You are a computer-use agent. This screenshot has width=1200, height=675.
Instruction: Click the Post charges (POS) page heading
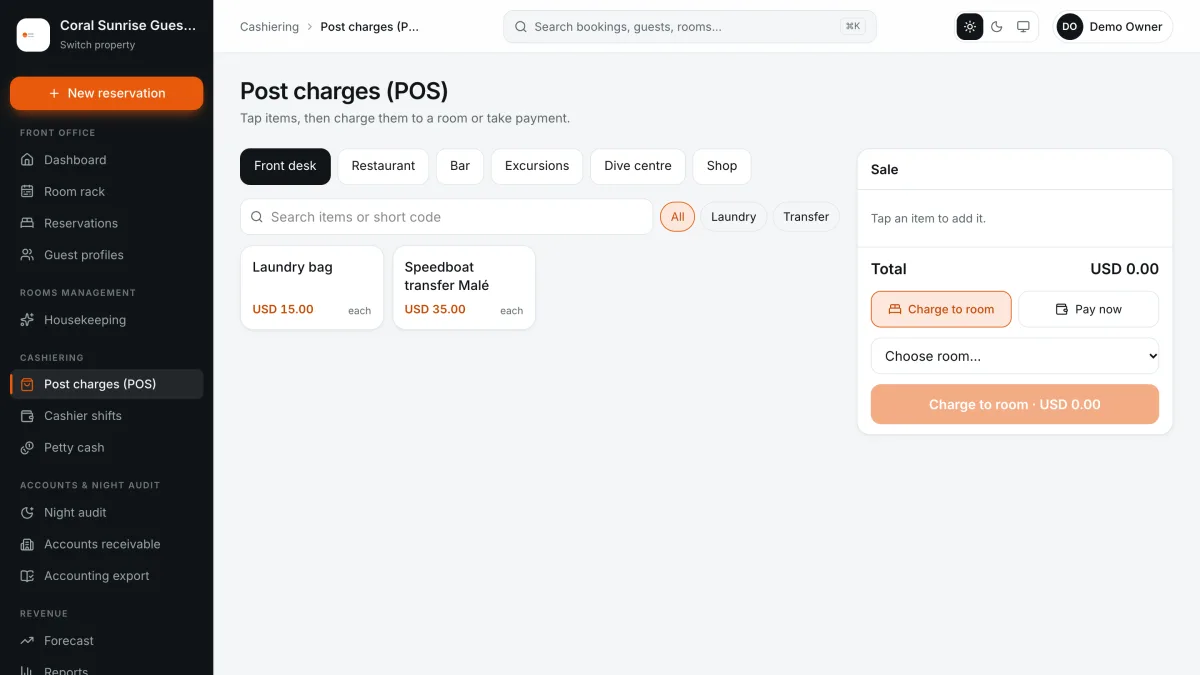344,91
